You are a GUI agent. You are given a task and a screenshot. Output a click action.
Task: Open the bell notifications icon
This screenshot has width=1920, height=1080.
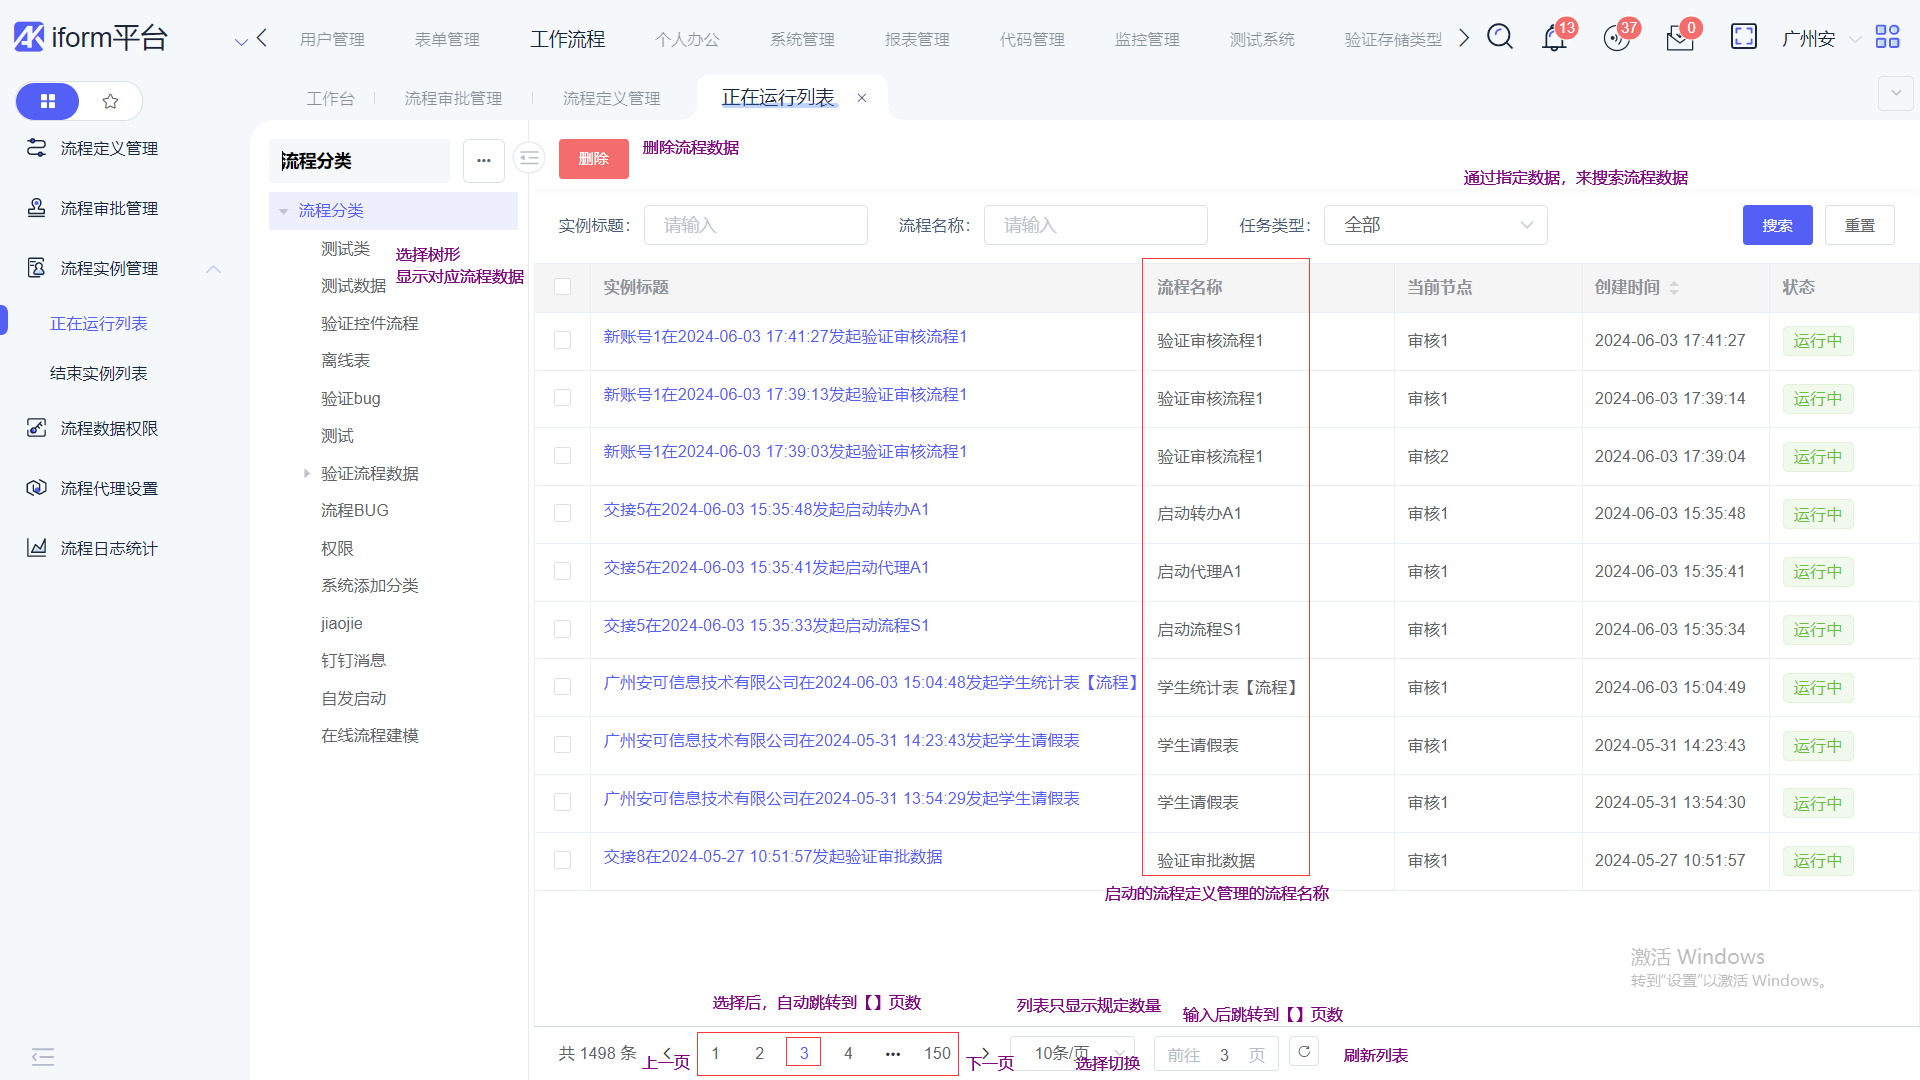[x=1554, y=39]
